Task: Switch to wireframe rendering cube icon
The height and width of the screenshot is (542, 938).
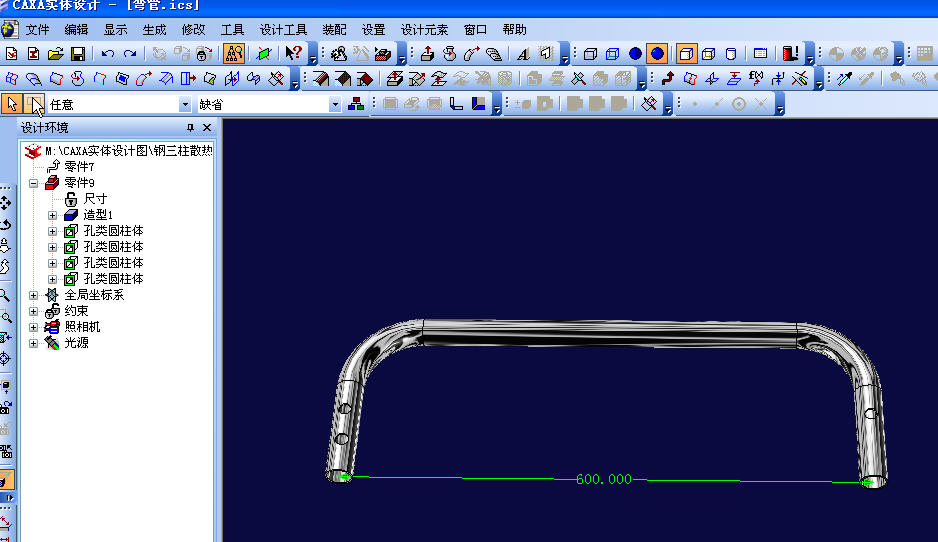Action: coord(590,54)
